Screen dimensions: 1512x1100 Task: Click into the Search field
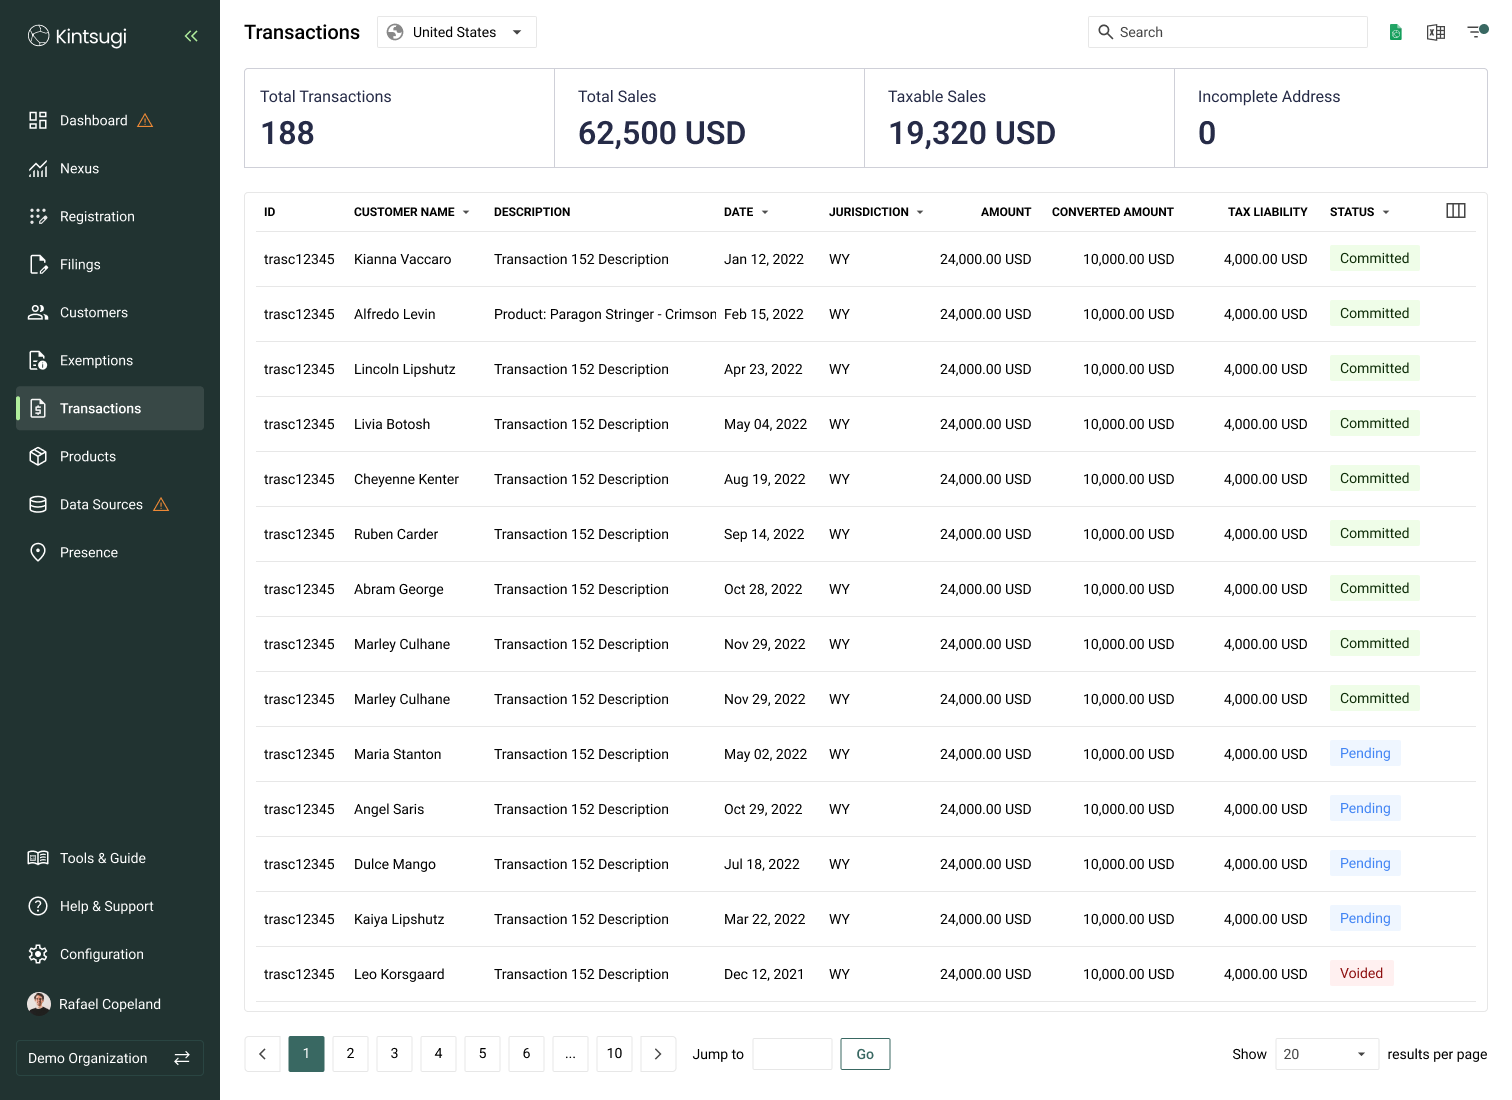pyautogui.click(x=1238, y=32)
